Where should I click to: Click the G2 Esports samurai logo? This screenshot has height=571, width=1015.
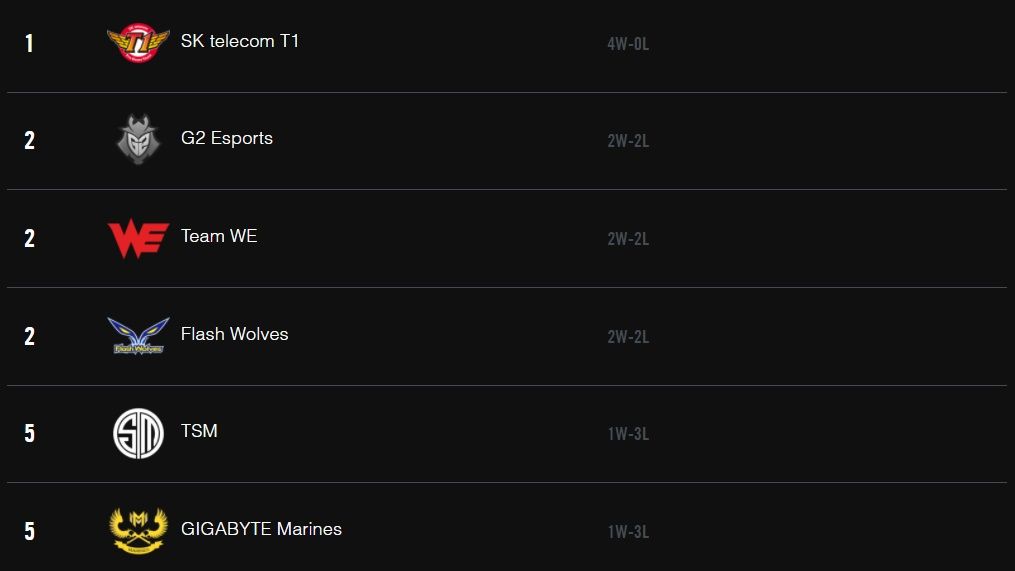click(138, 139)
